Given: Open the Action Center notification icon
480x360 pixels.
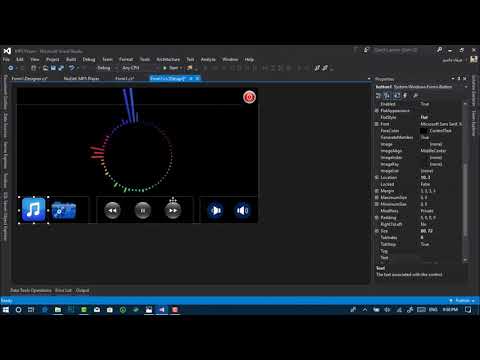Looking at the screenshot, I should (468, 310).
